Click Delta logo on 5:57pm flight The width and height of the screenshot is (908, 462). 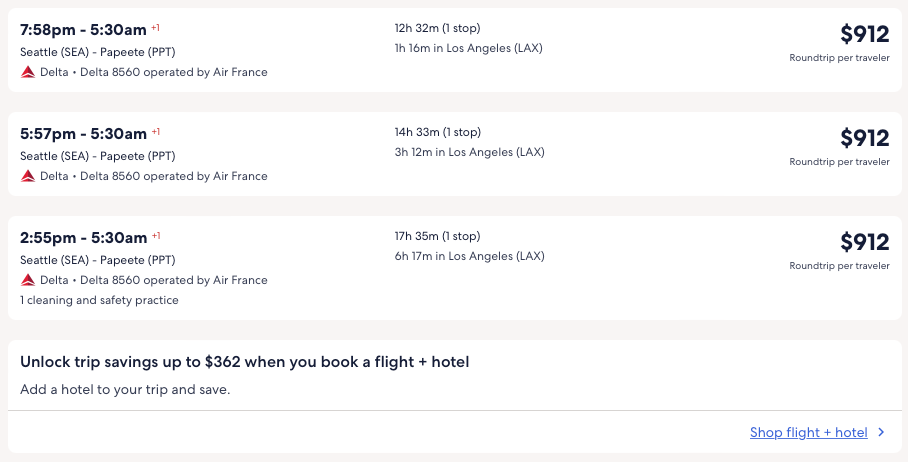28,176
